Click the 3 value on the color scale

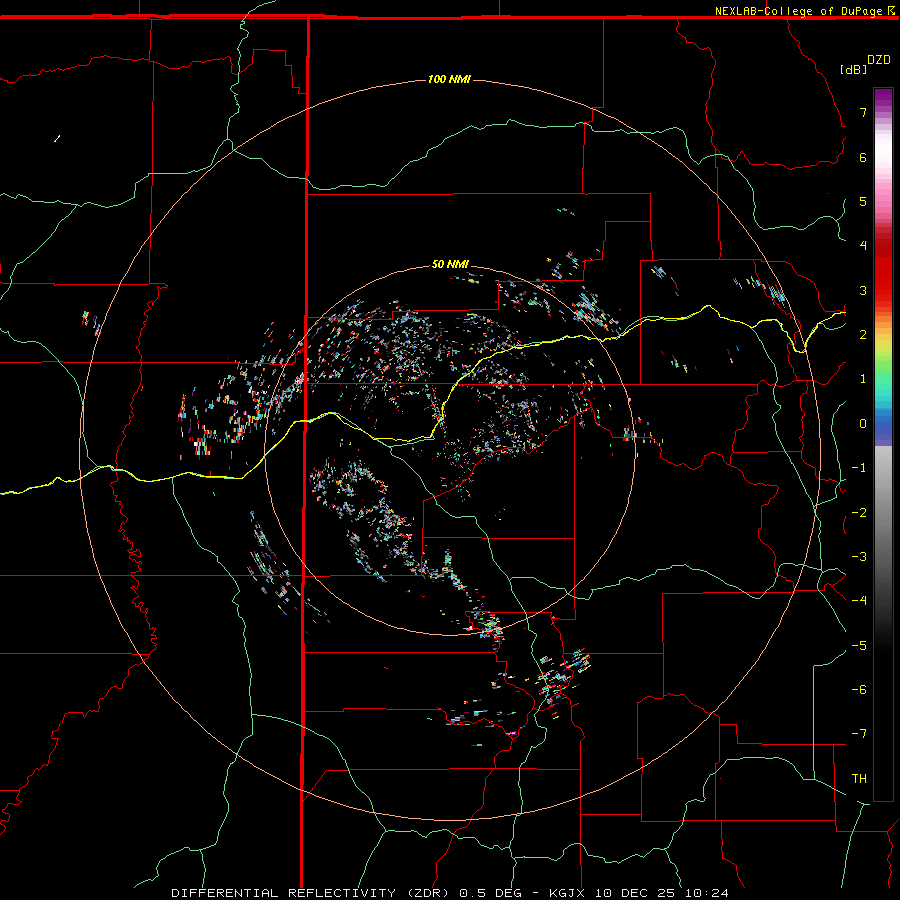tap(863, 290)
